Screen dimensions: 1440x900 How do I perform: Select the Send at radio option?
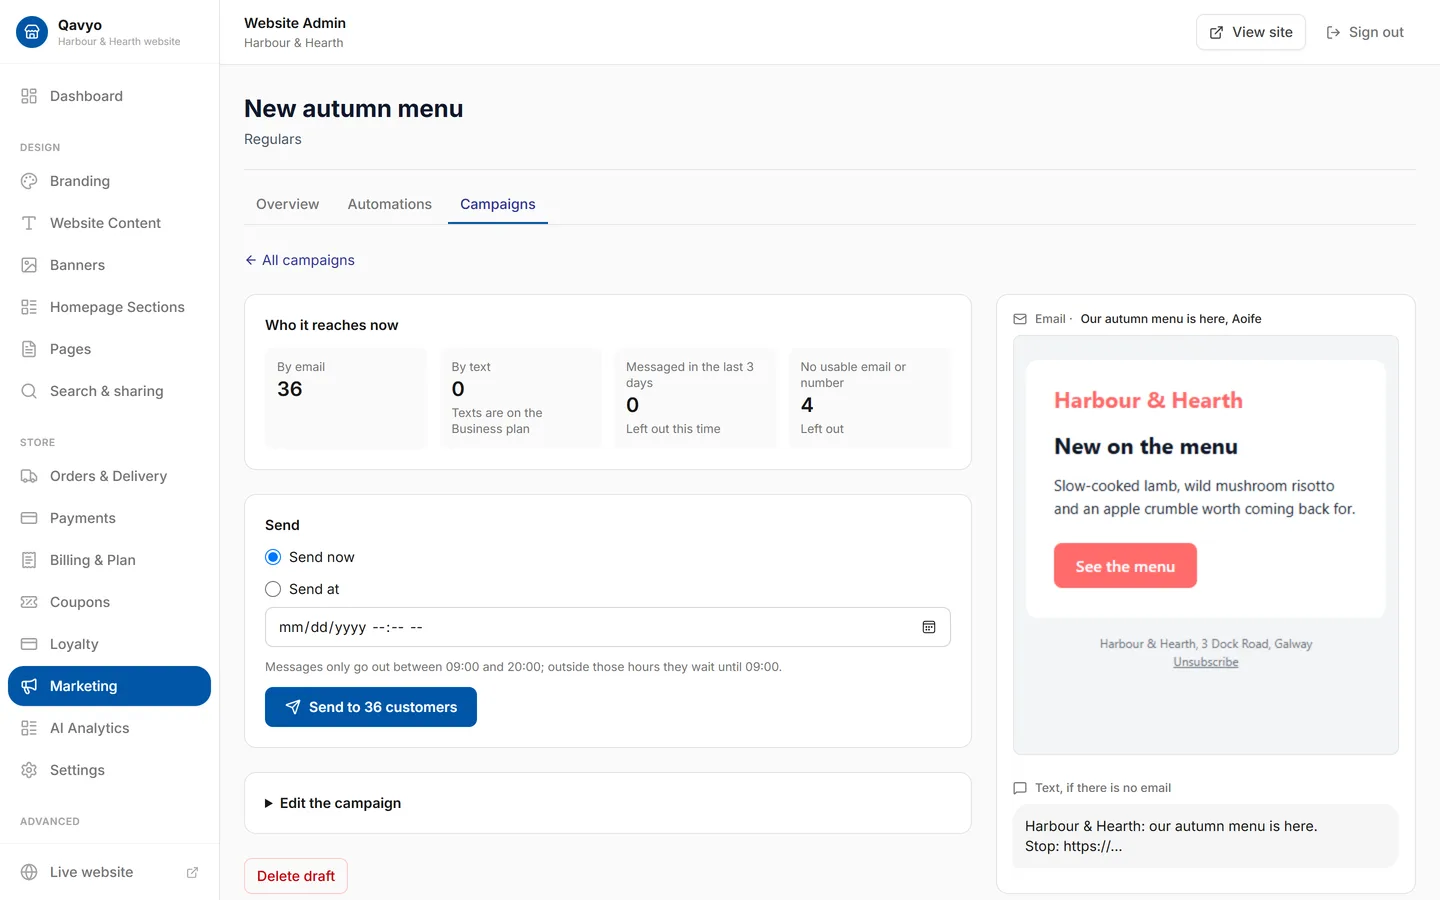tap(273, 589)
